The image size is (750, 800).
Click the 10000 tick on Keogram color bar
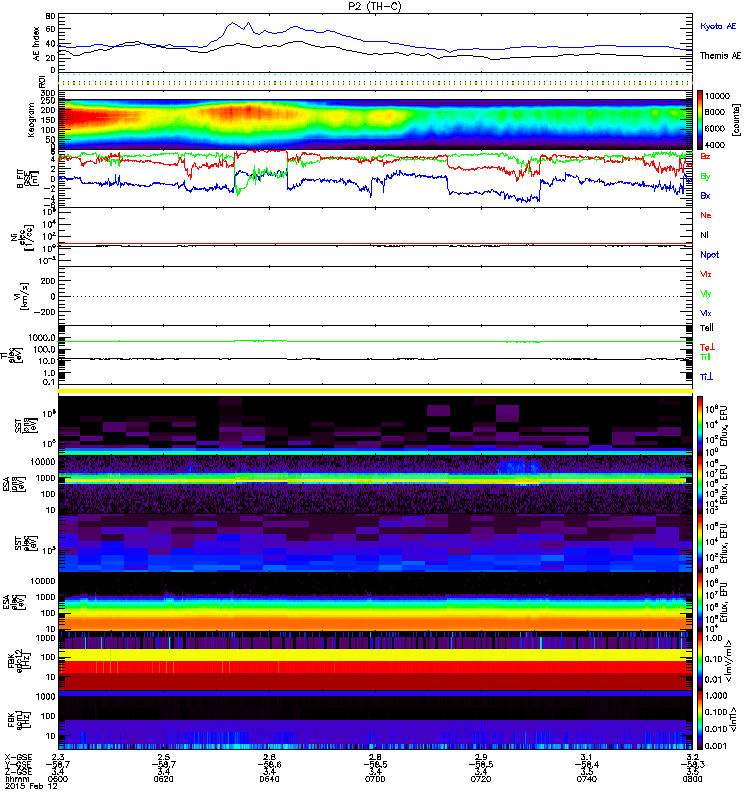(717, 96)
